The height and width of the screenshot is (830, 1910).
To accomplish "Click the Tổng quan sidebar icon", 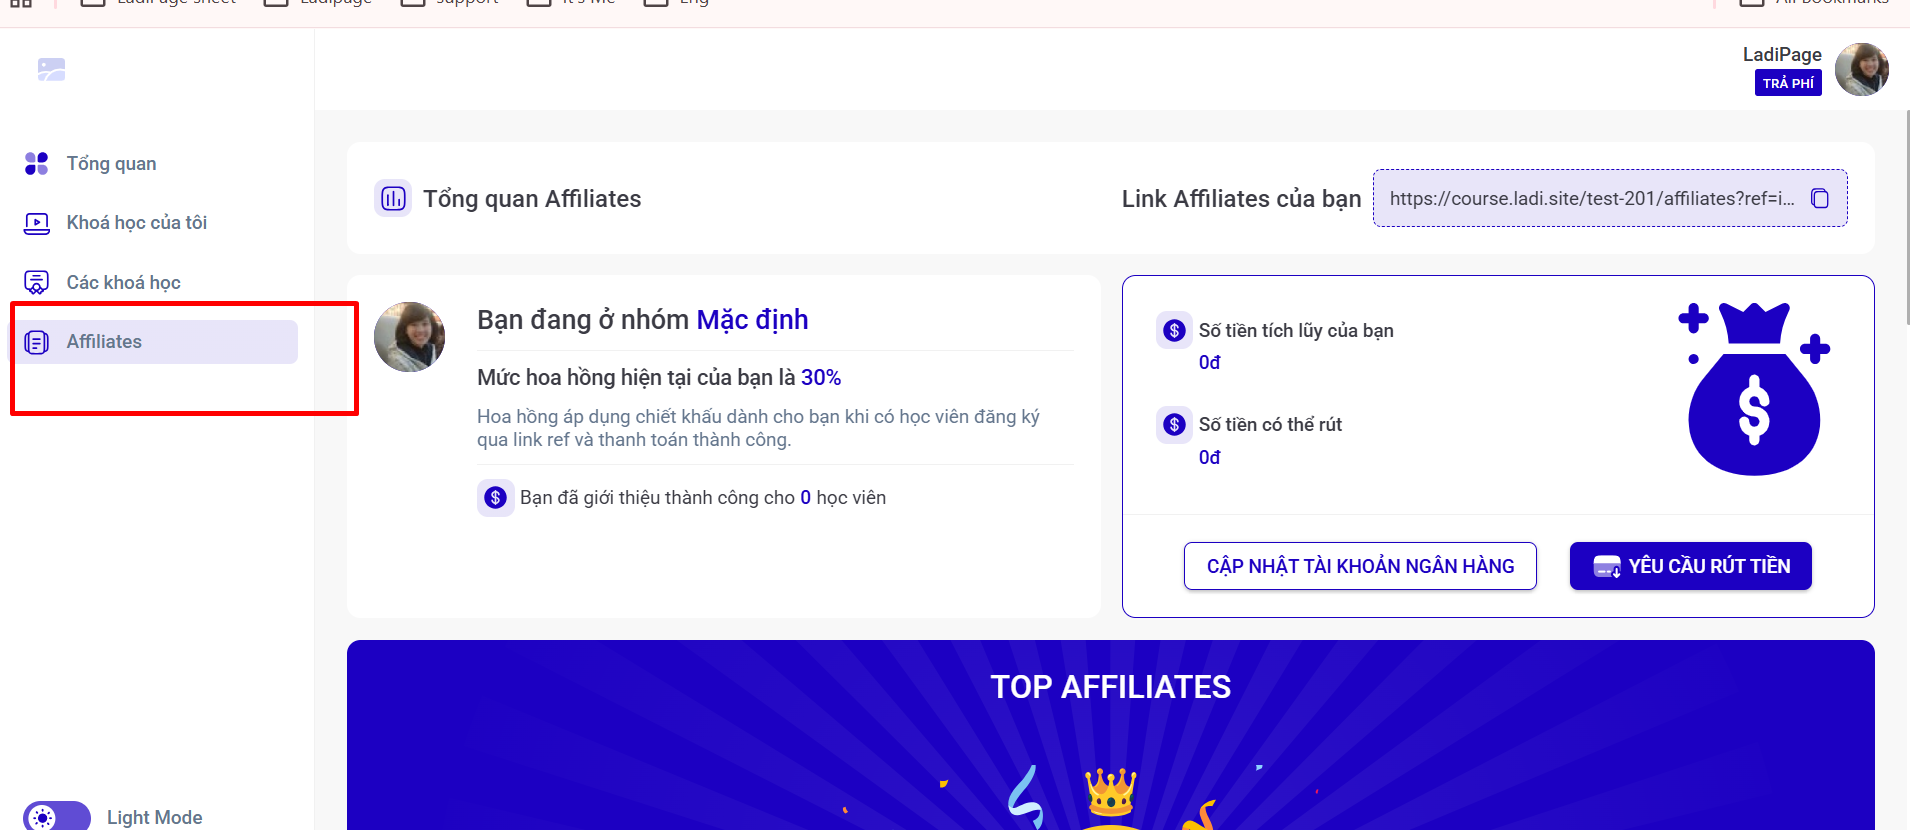I will click(37, 163).
